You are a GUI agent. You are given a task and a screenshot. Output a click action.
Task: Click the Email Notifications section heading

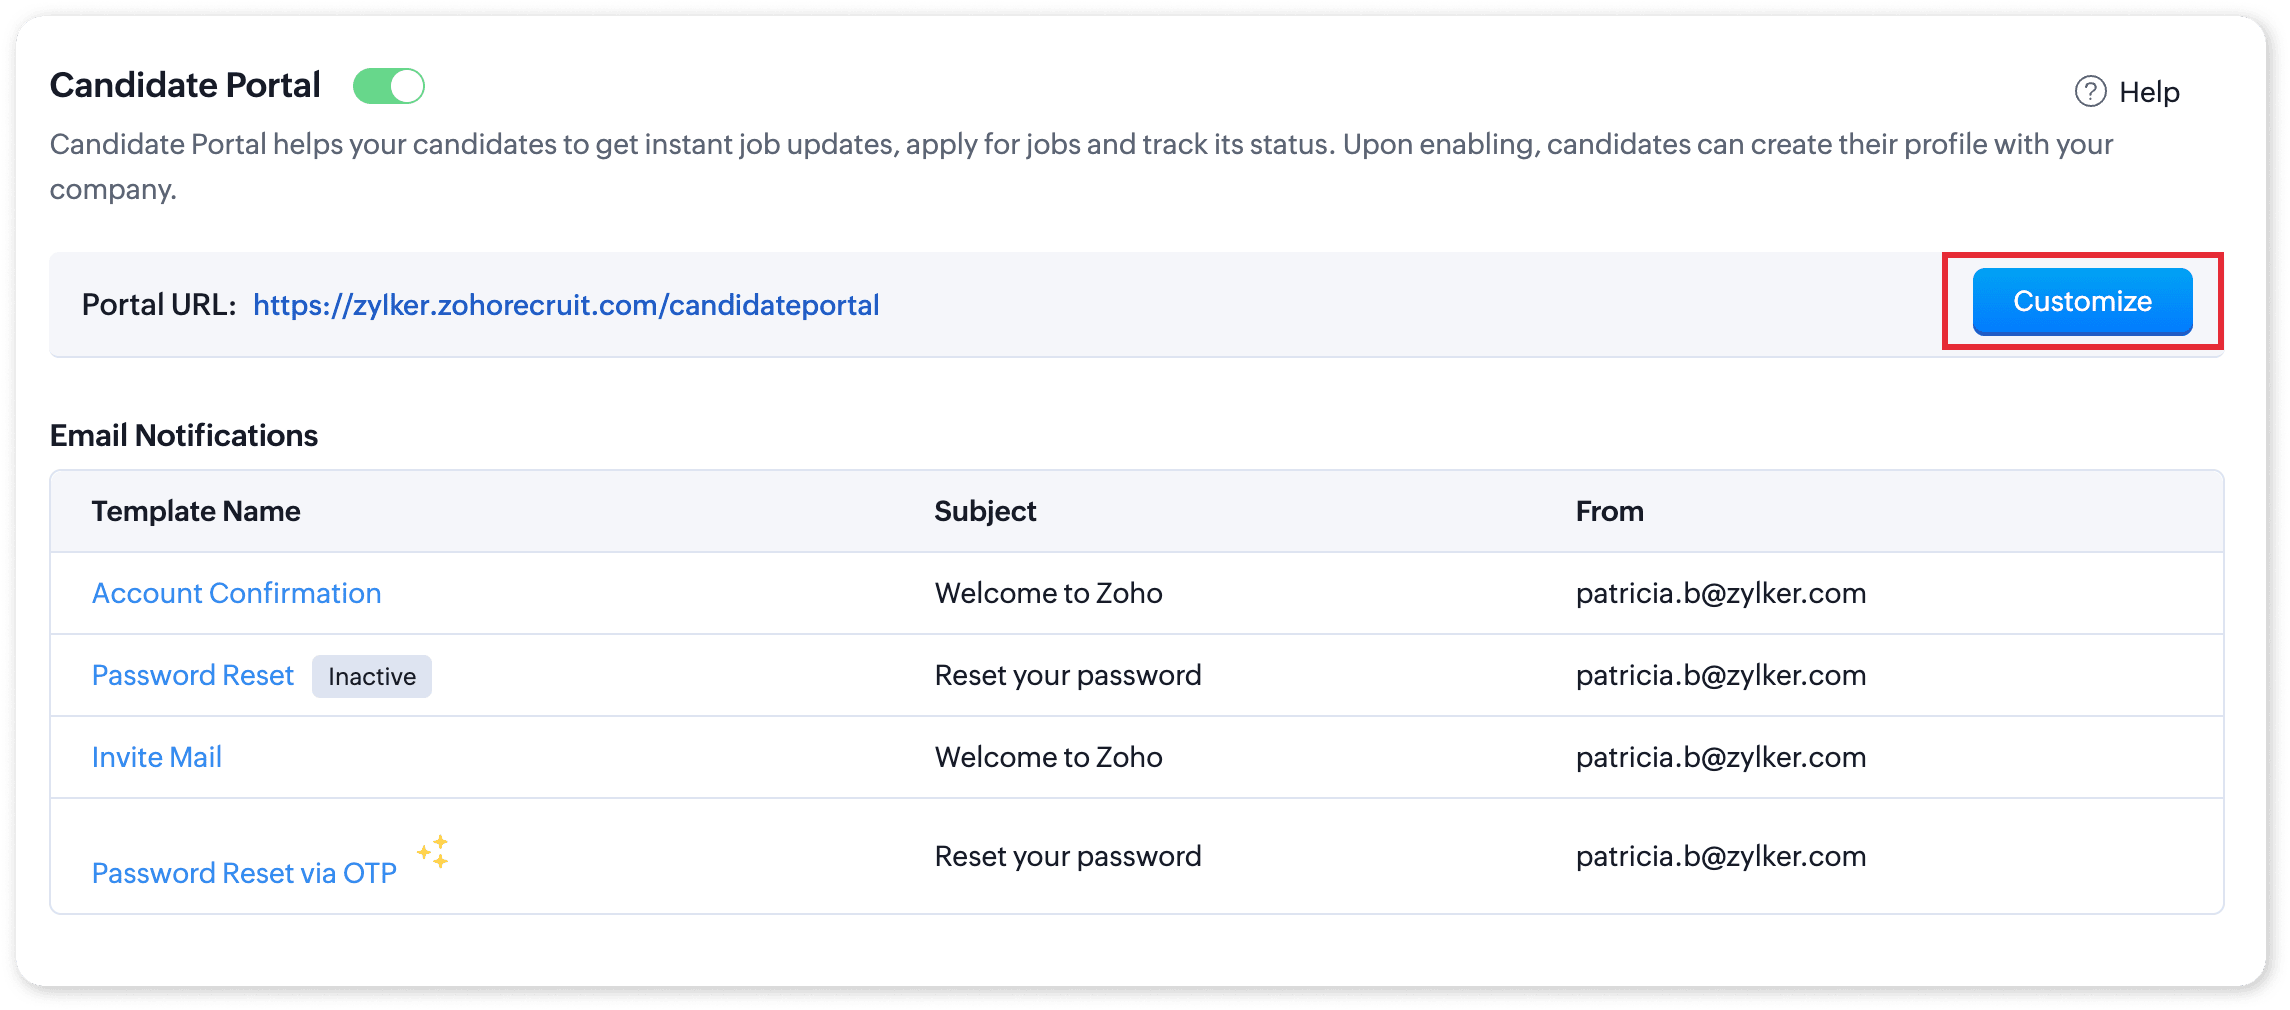[184, 435]
